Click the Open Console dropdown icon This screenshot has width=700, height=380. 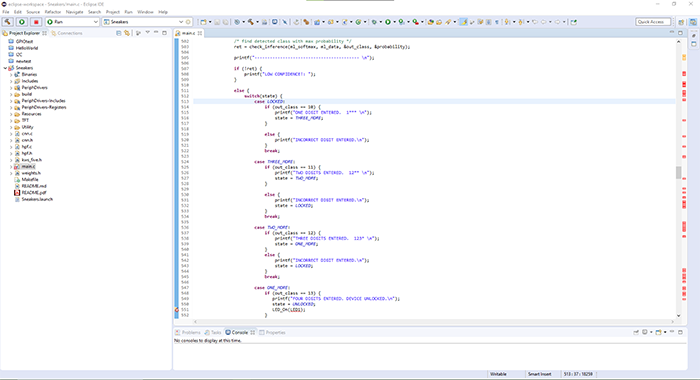pyautogui.click(x=659, y=332)
